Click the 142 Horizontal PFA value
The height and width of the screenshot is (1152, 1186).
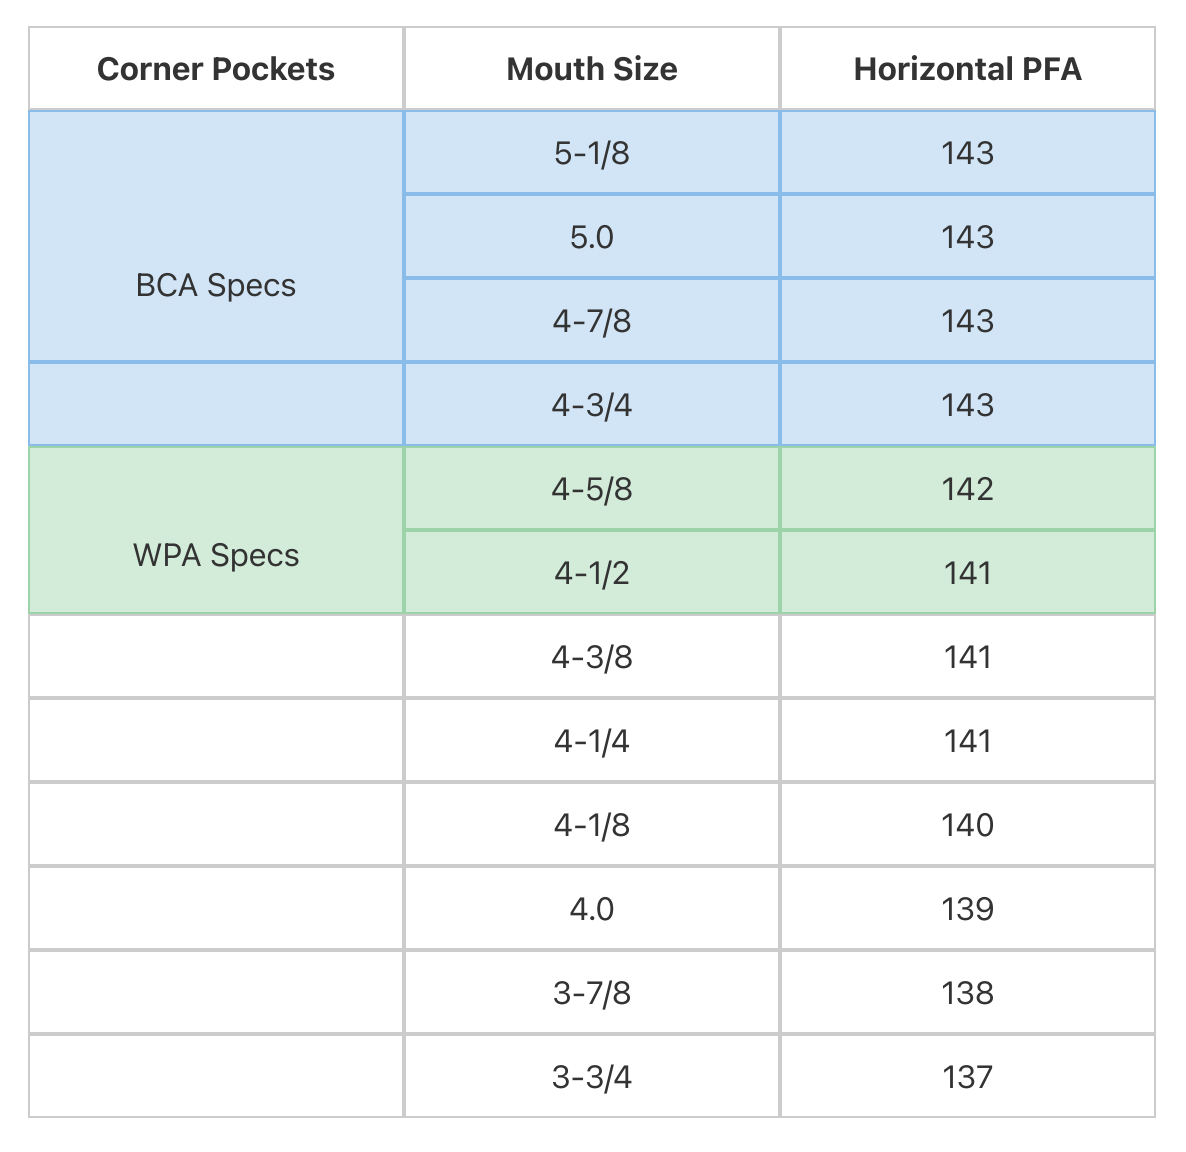967,489
